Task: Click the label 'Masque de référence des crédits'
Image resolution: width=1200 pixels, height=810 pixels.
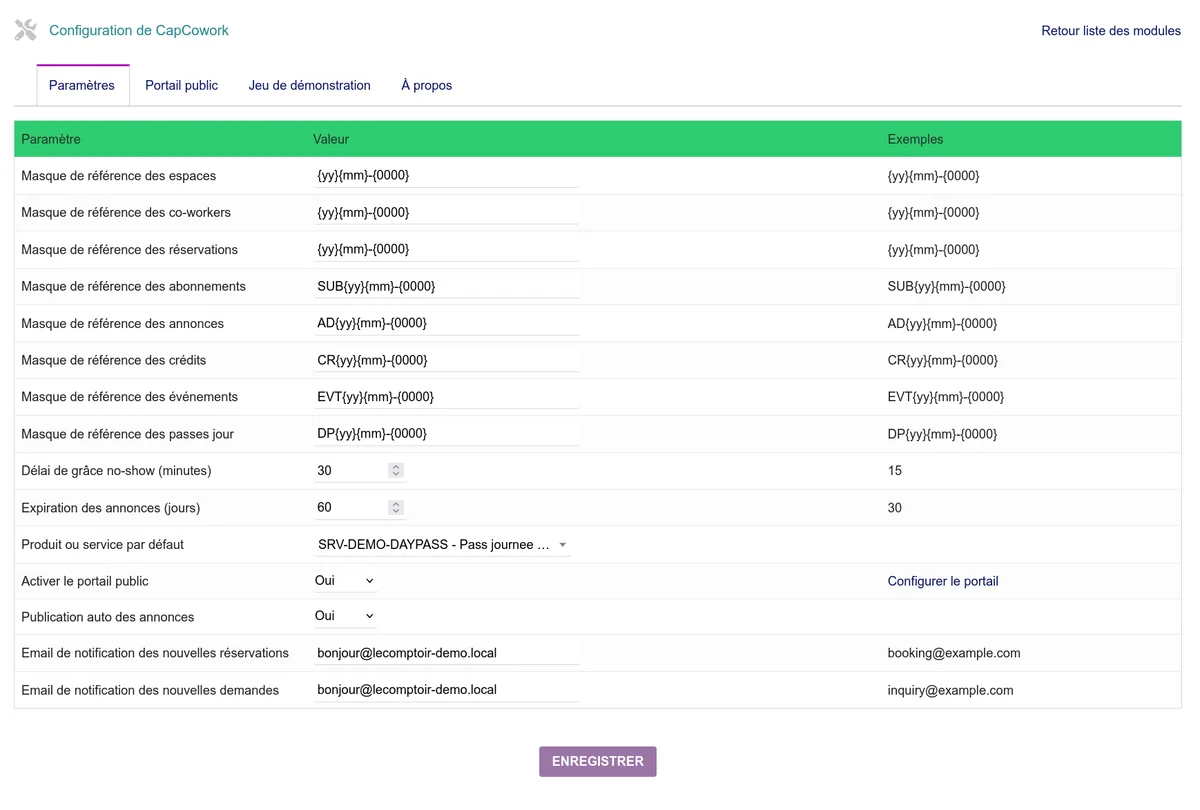Action: (x=114, y=360)
